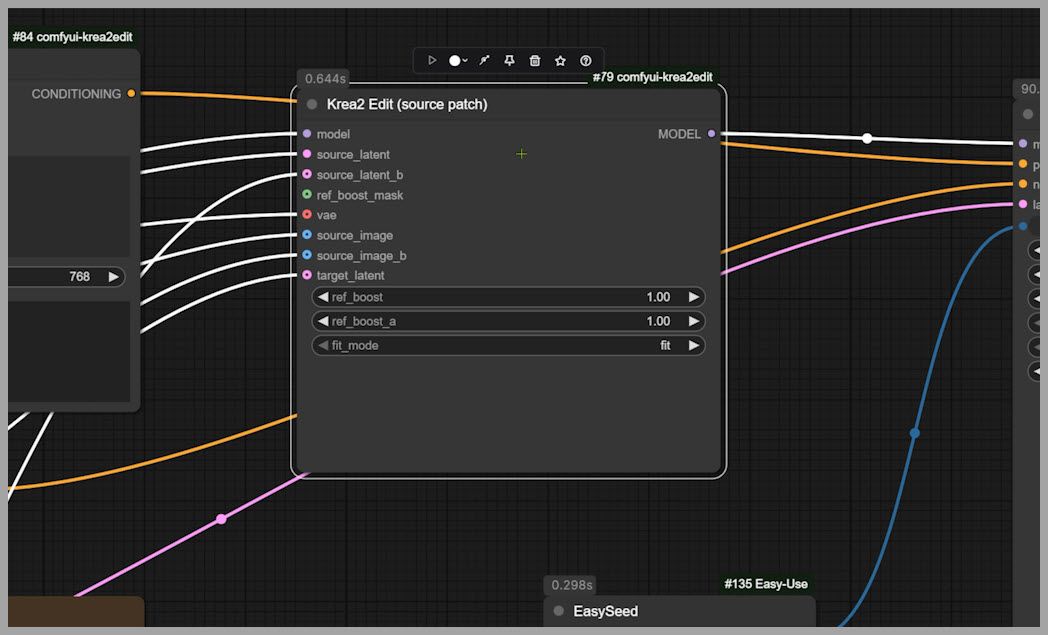Click the midpoint dot on pink link
Image resolution: width=1048 pixels, height=635 pixels.
221,519
